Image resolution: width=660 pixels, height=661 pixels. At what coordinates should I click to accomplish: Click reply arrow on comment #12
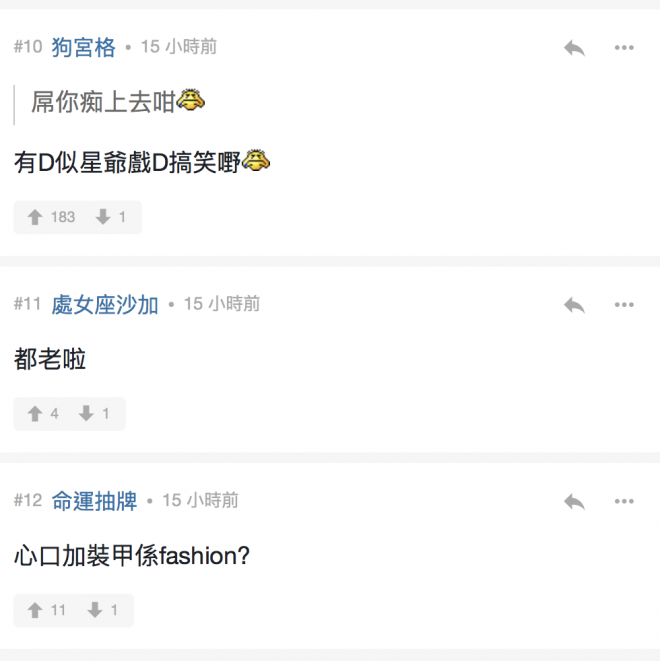point(574,501)
